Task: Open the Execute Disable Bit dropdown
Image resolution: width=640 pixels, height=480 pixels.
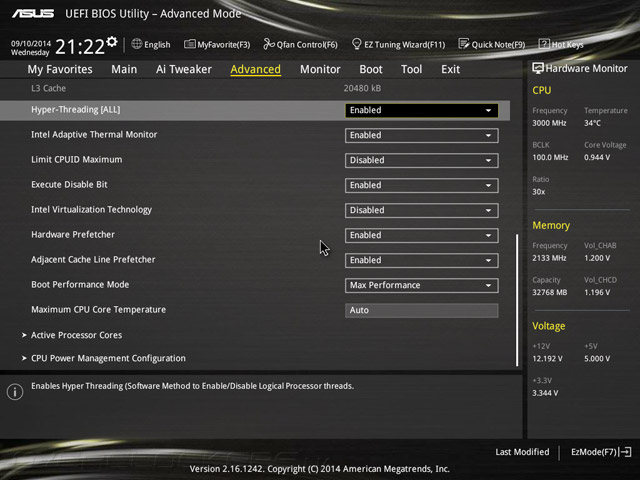Action: [422, 185]
